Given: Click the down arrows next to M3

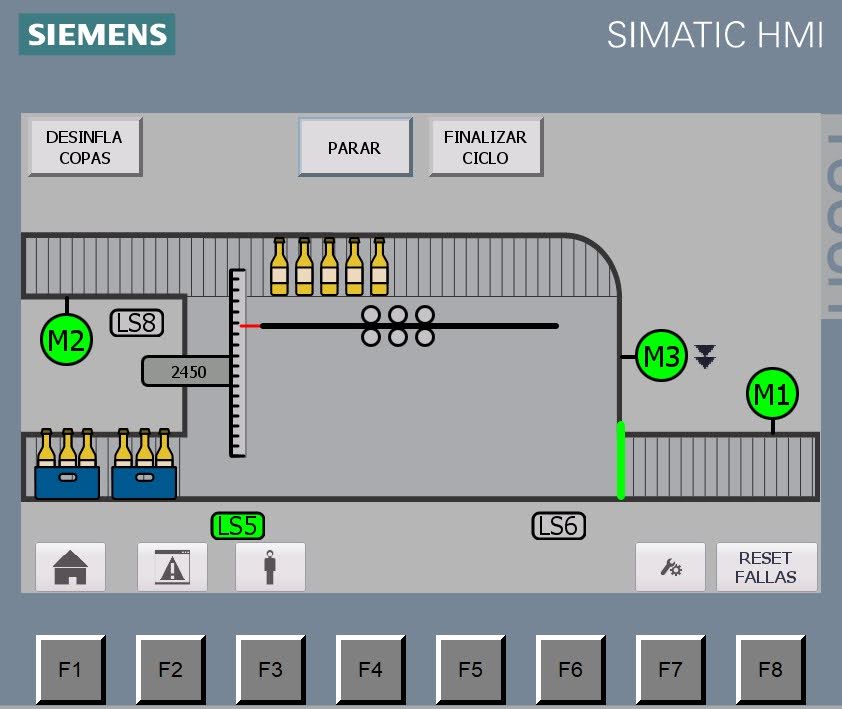Looking at the screenshot, I should tap(706, 356).
